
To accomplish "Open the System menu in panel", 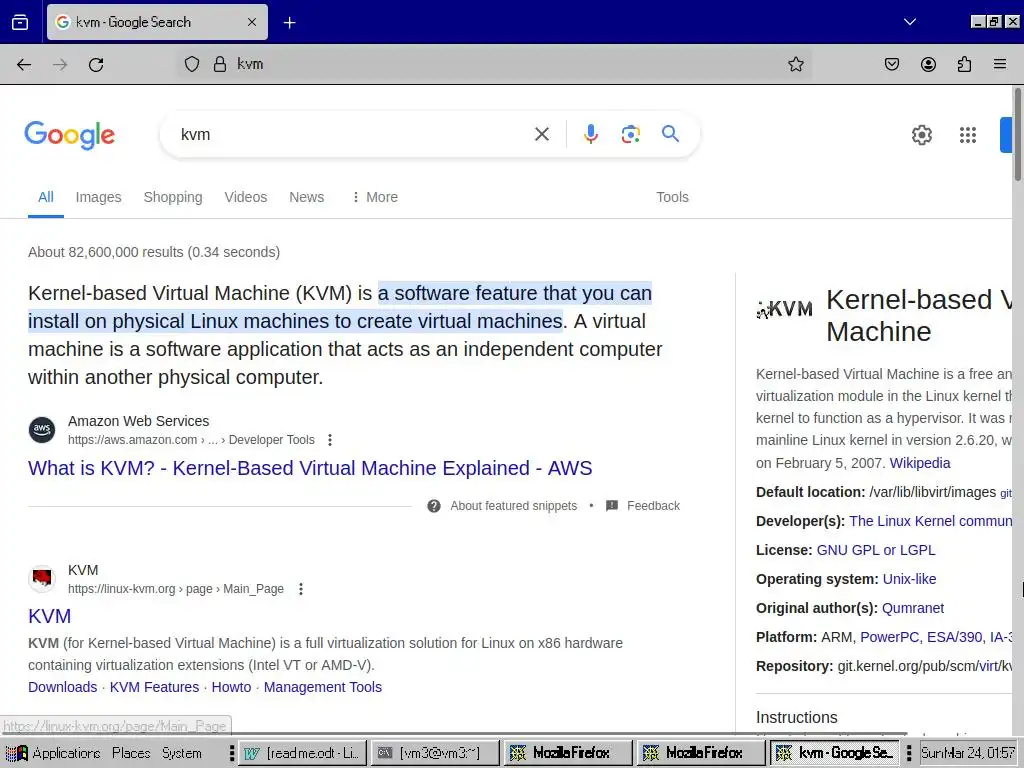I will (x=182, y=753).
